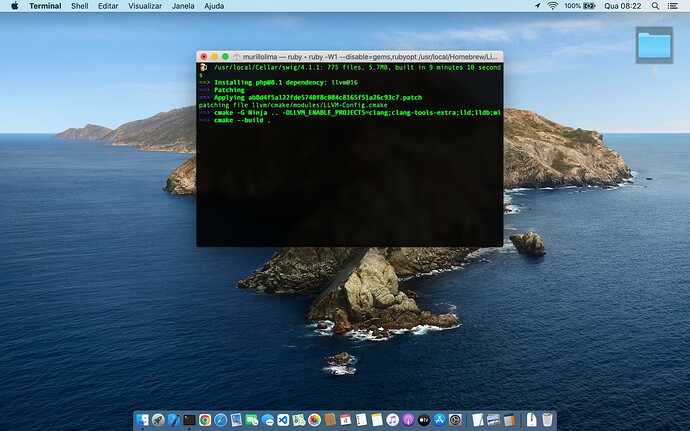
Task: Open Contacts book icon in Dock
Action: point(330,420)
